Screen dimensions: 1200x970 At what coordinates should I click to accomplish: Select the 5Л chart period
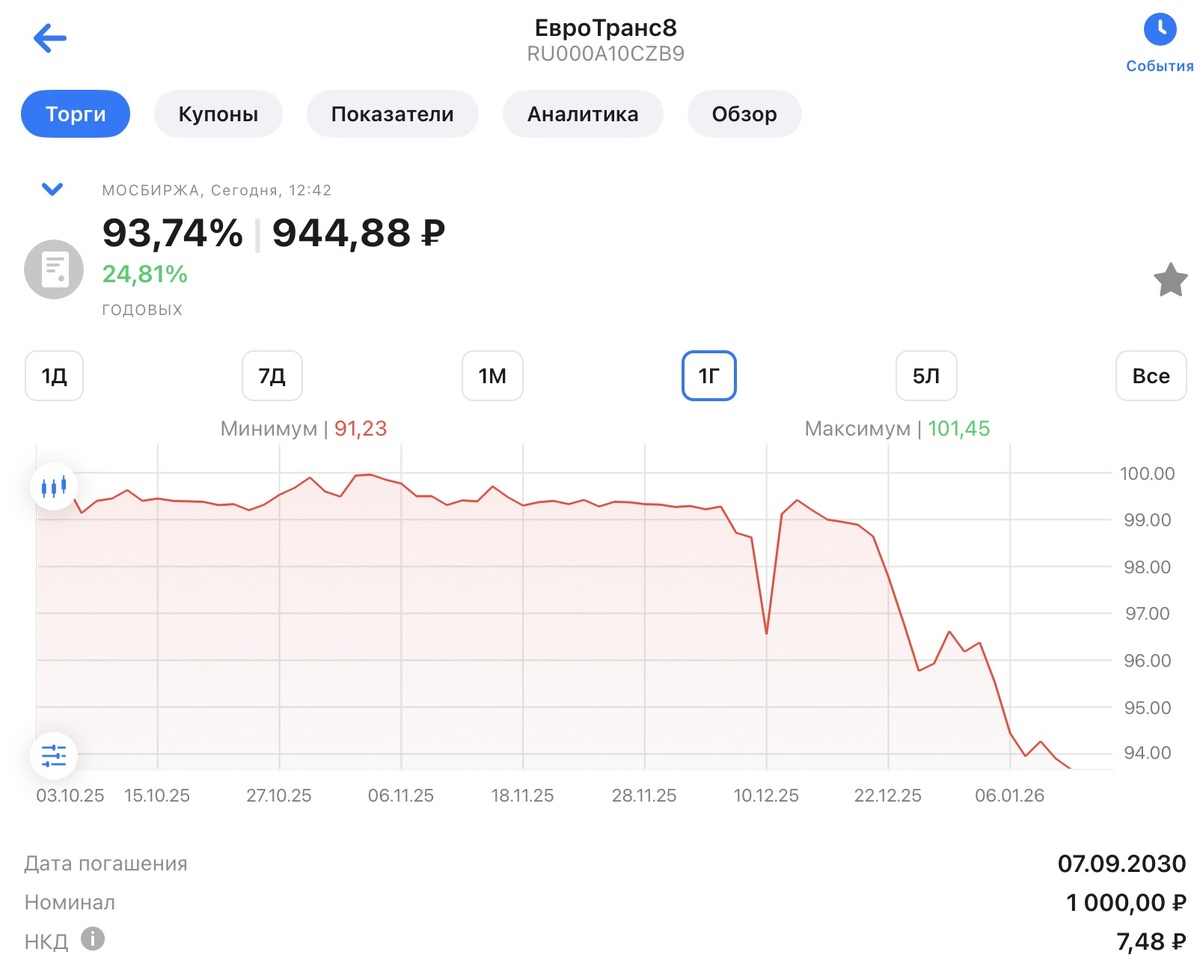coord(926,376)
